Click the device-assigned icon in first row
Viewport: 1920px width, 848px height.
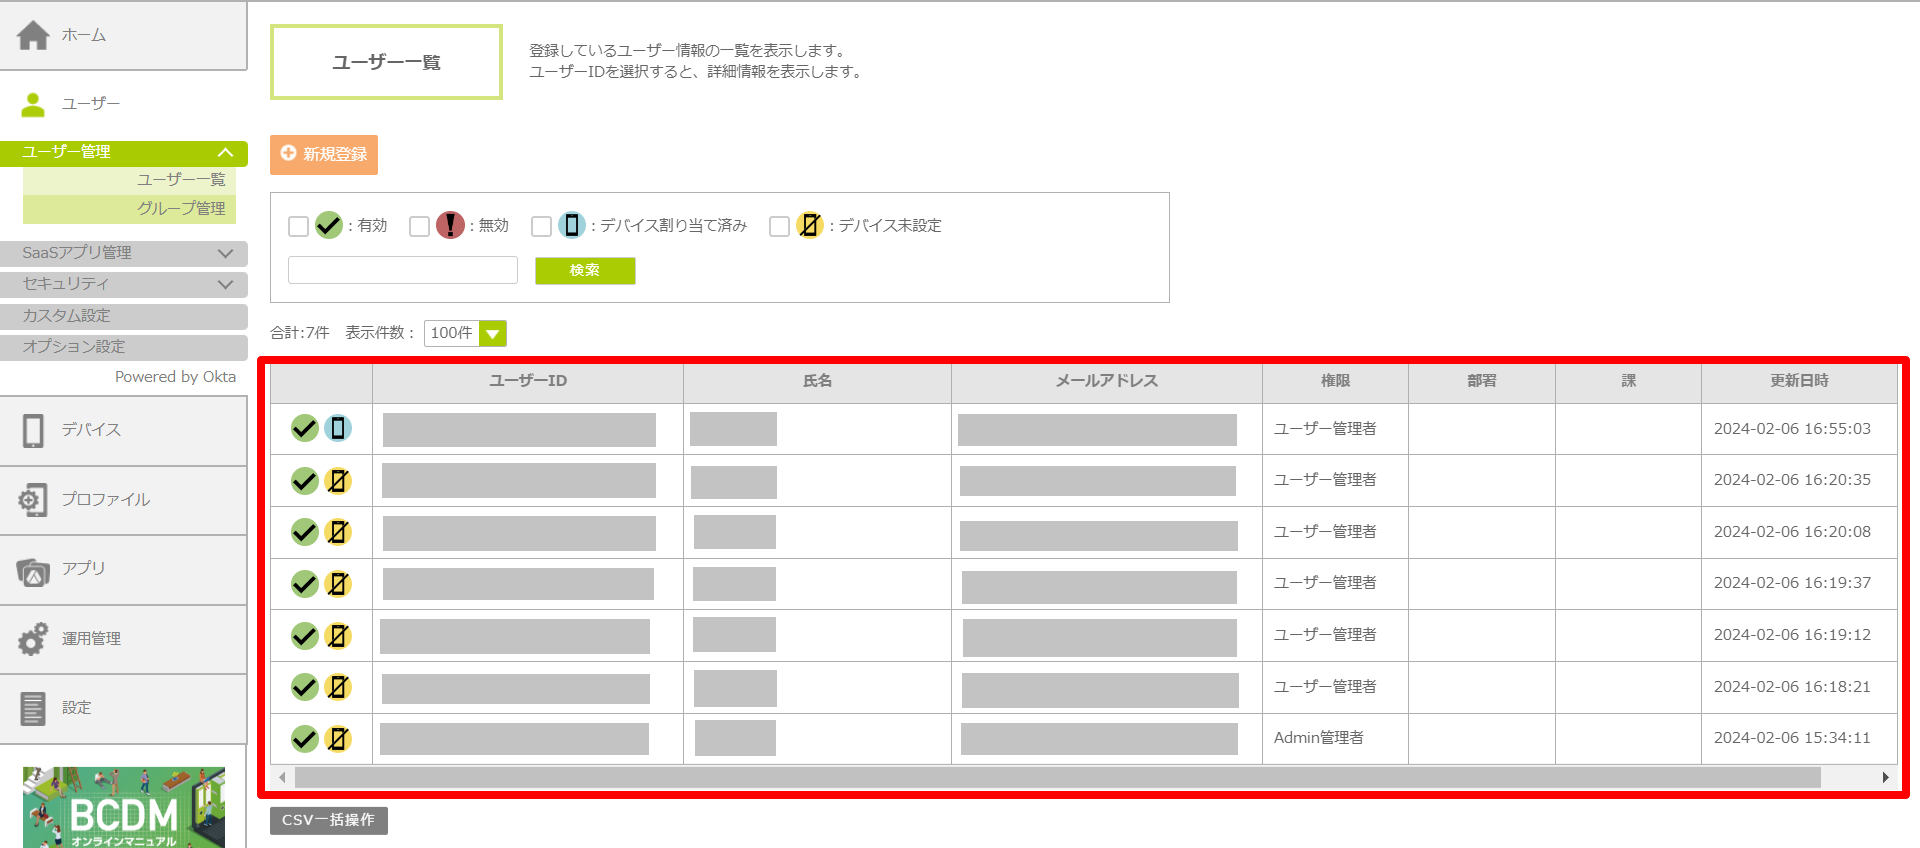(x=338, y=428)
